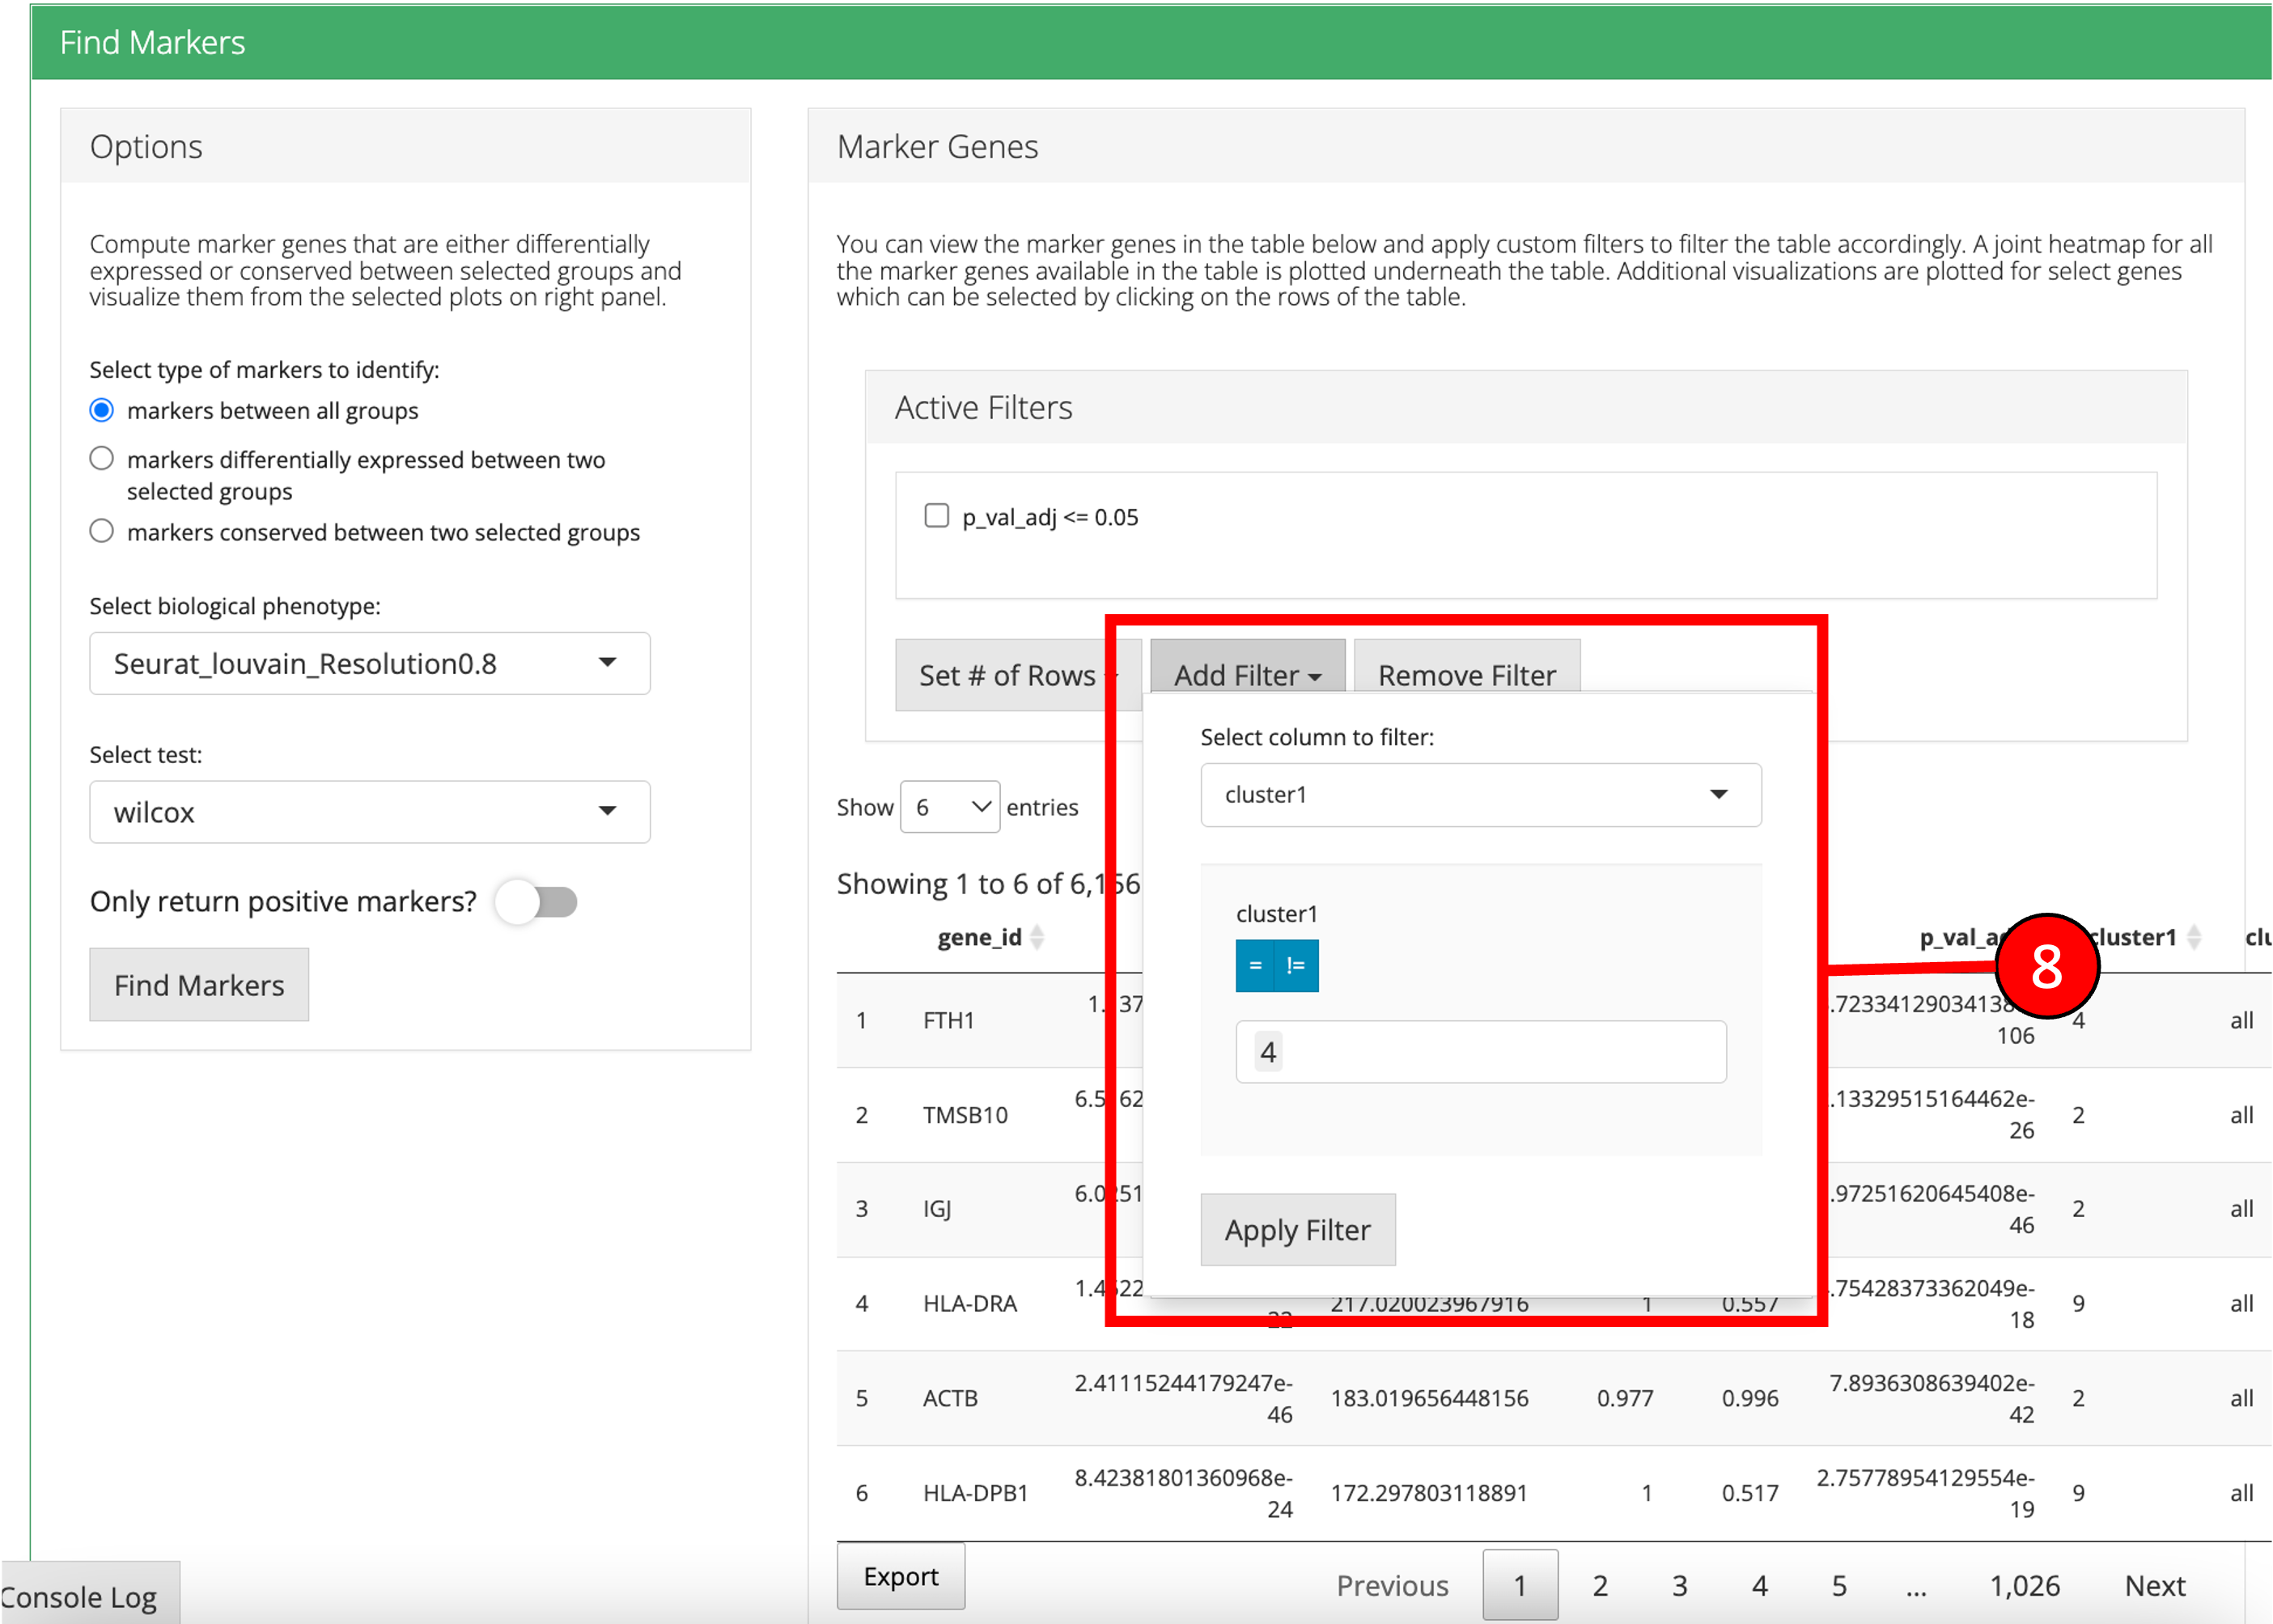Viewport: 2273px width, 1624px height.
Task: Click the not-equals operator button
Action: pyautogui.click(x=1296, y=965)
